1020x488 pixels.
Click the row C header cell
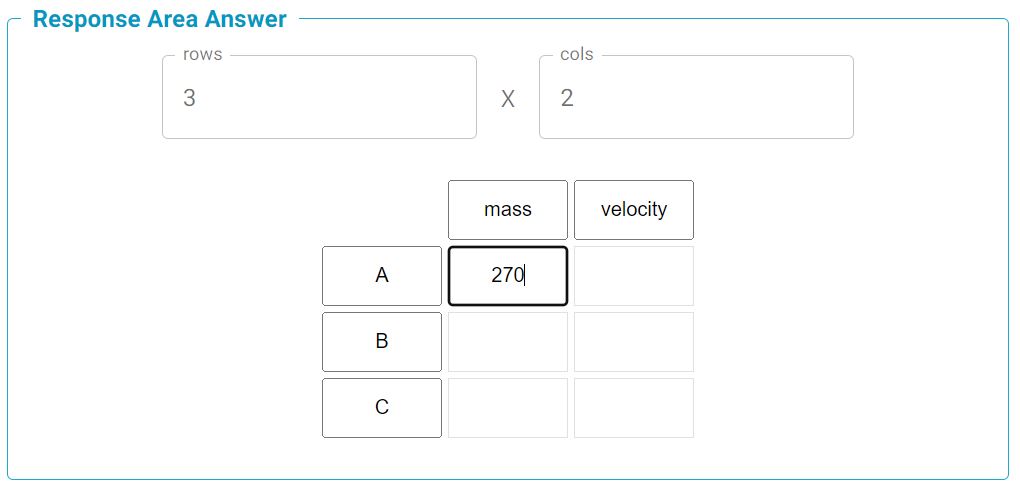(381, 408)
